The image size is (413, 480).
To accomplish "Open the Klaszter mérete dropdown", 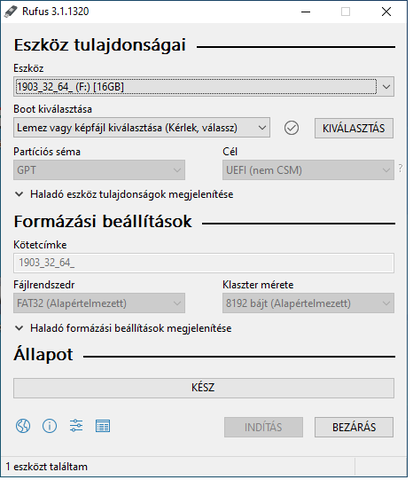I will pyautogui.click(x=308, y=303).
